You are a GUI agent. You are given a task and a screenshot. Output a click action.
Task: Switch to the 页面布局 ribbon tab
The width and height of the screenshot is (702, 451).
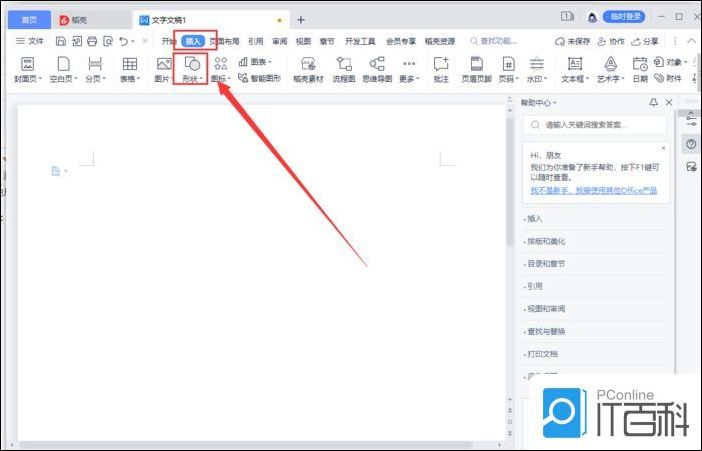point(224,41)
